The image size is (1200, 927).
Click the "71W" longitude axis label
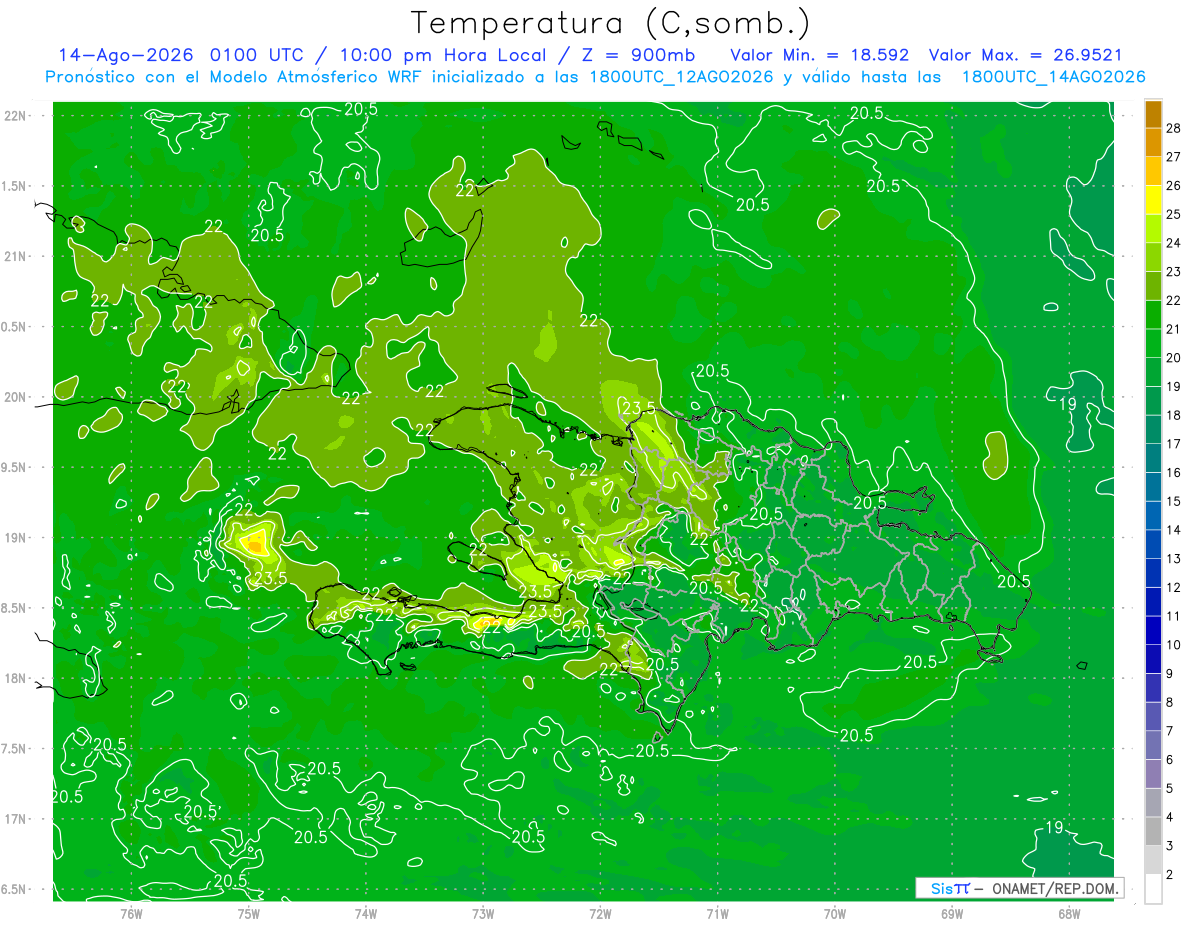point(717,913)
